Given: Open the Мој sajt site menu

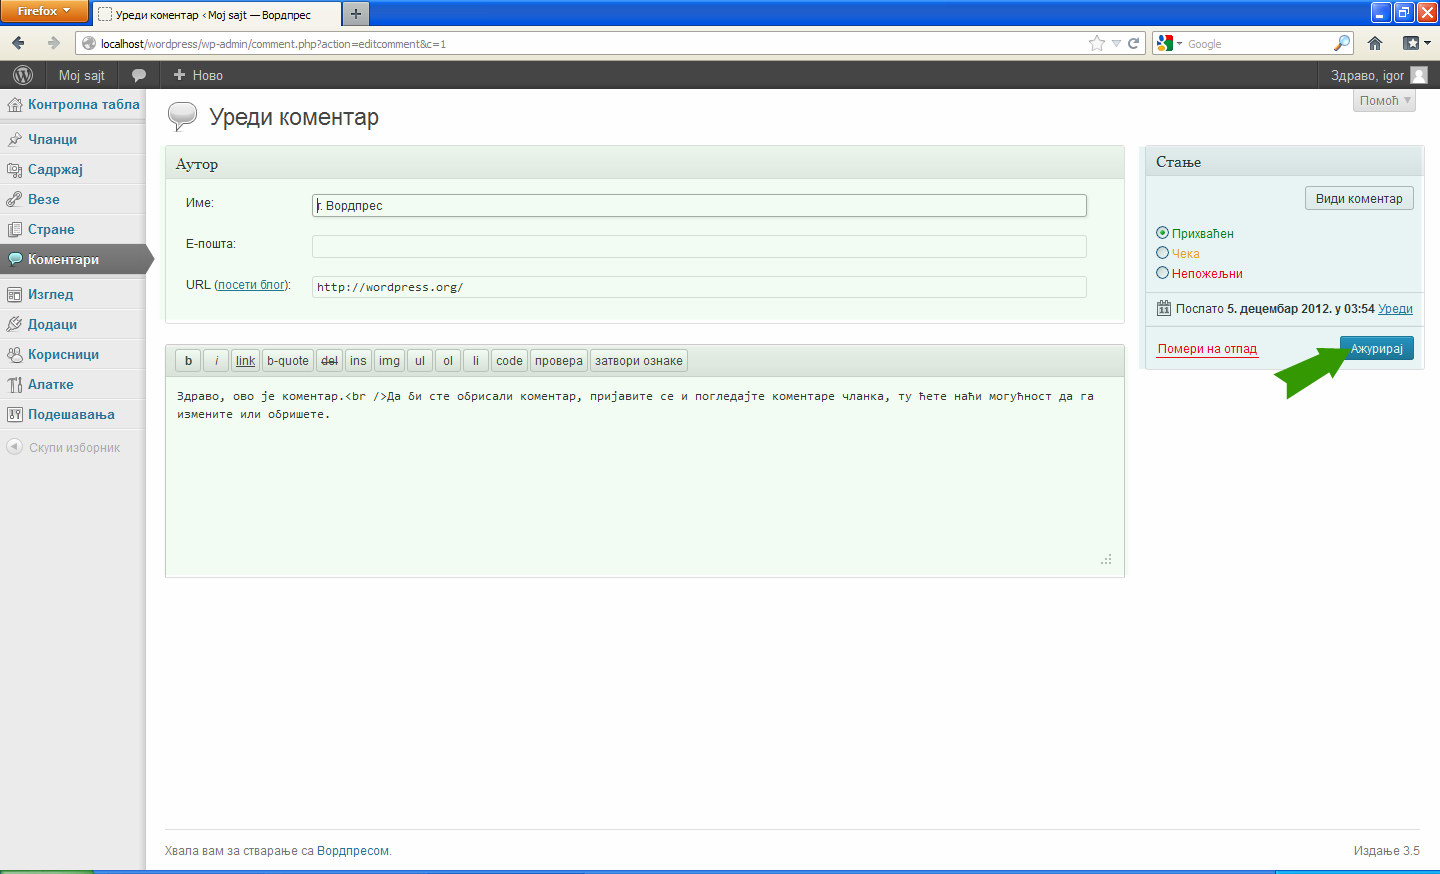Looking at the screenshot, I should [82, 75].
